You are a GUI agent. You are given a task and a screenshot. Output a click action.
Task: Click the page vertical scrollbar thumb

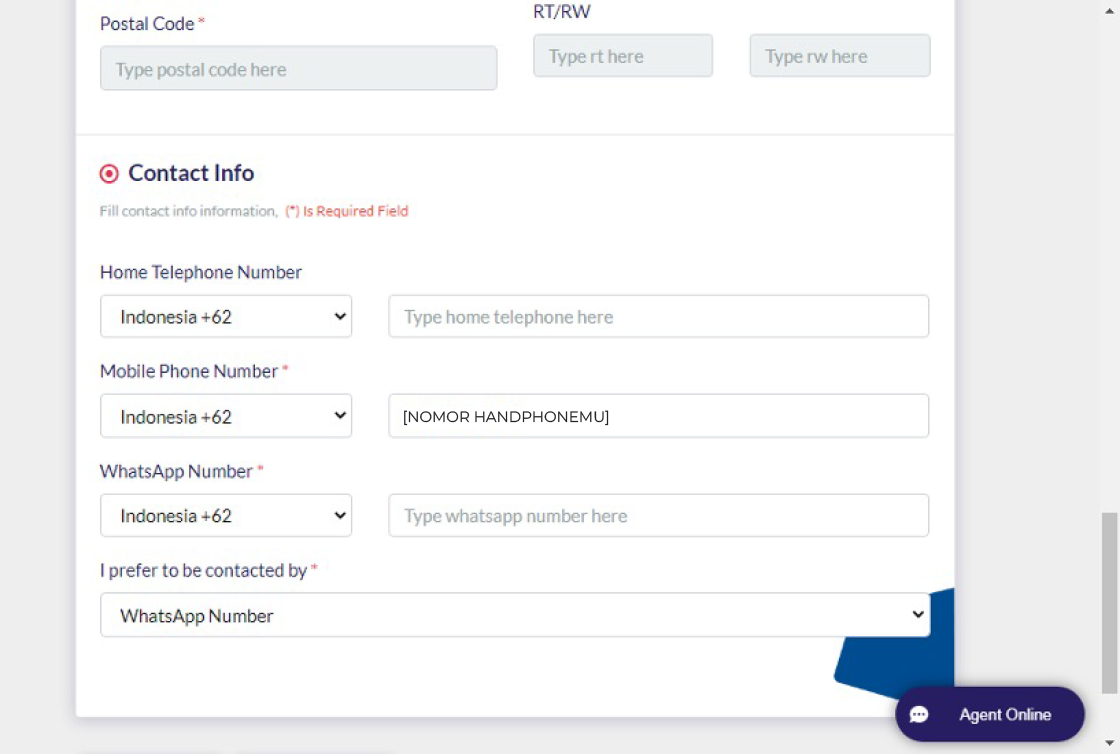point(1109,603)
